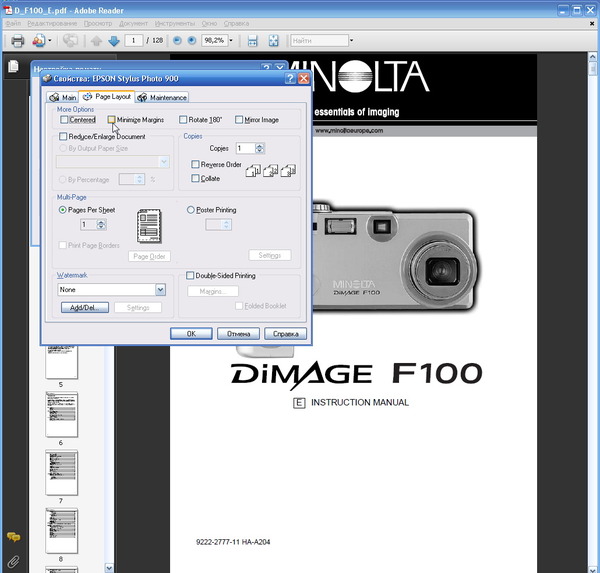Select the third collate order illustration icon
The width and height of the screenshot is (600, 573).
[x=288, y=171]
